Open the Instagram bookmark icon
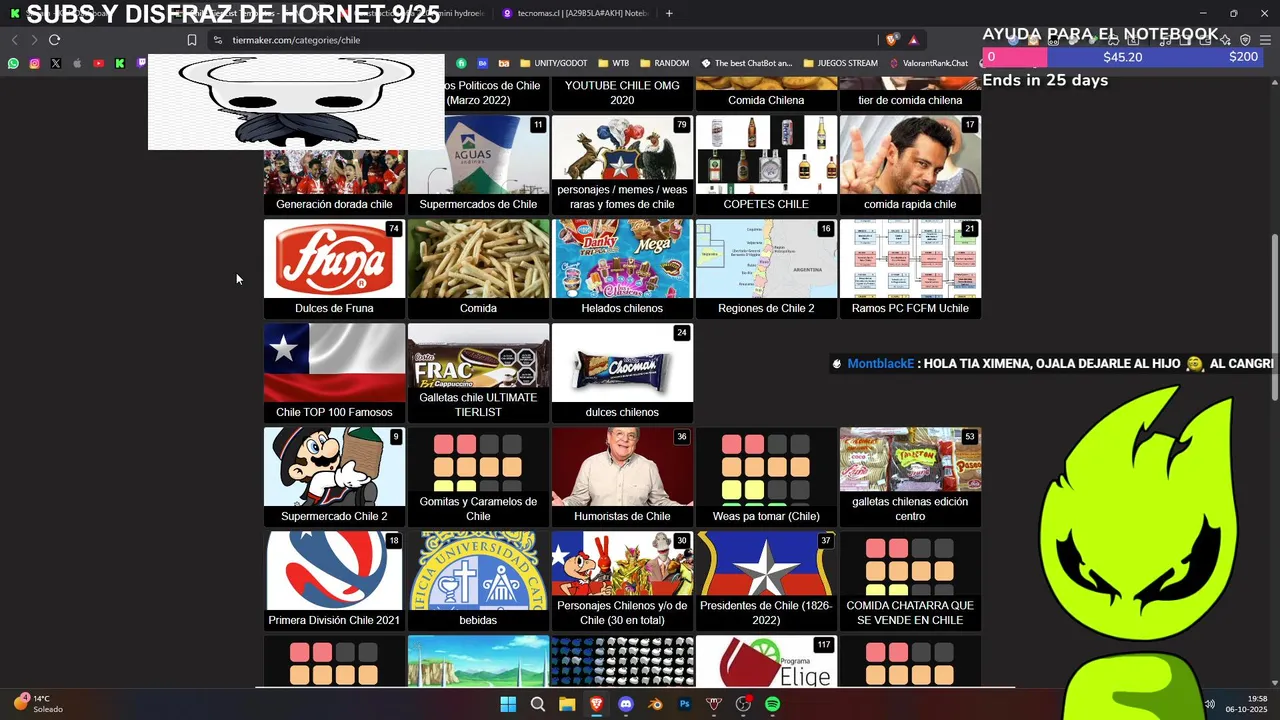 click(34, 63)
